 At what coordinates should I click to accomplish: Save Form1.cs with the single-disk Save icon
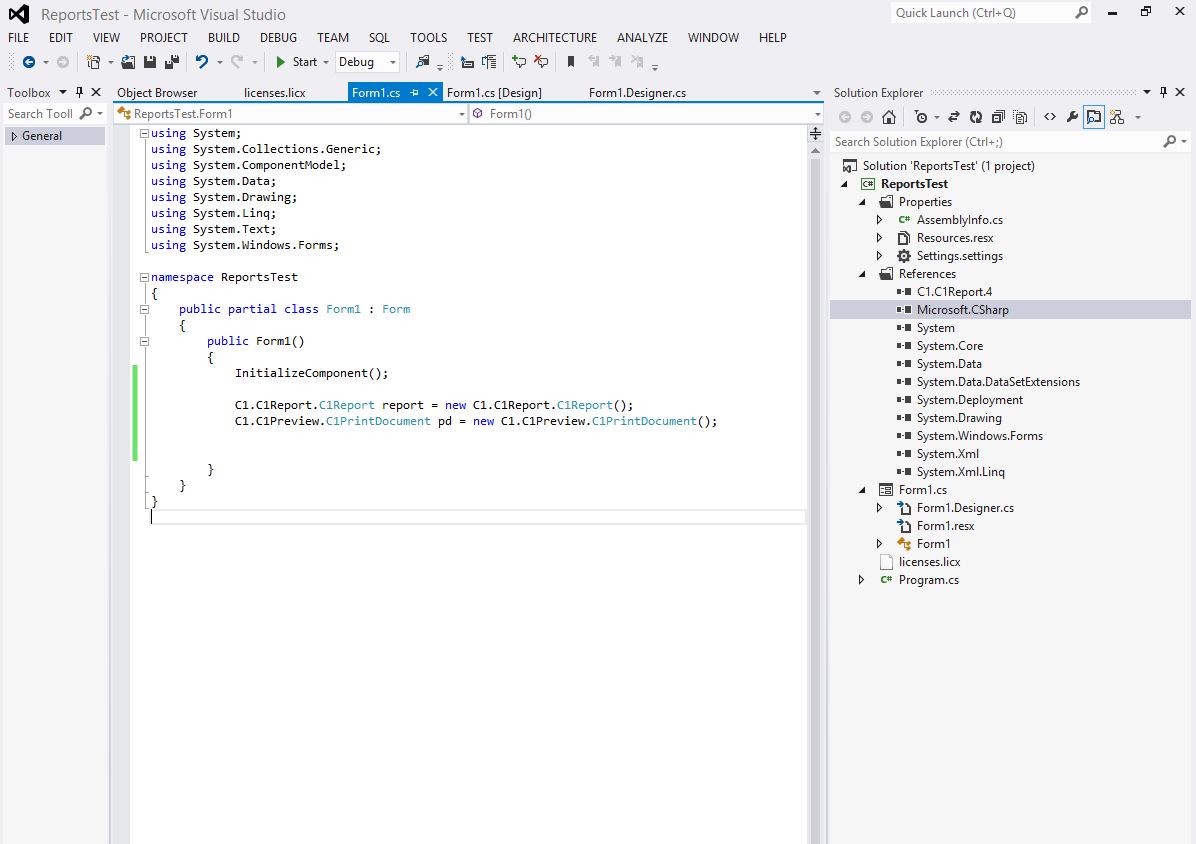(x=150, y=62)
